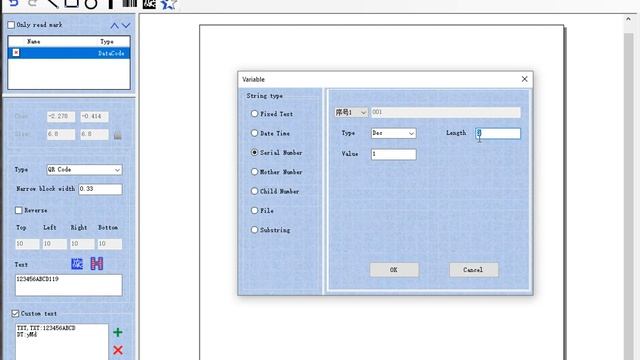The height and width of the screenshot is (360, 640).
Task: Select Mother Number string type
Action: [254, 172]
